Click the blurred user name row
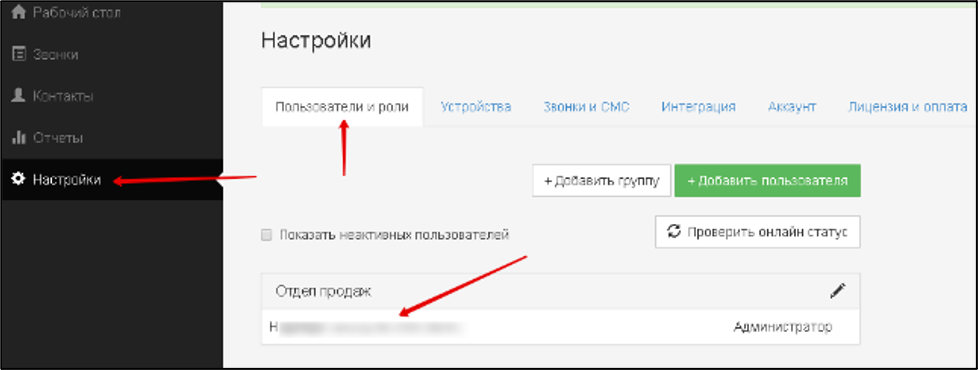The image size is (979, 370). coord(561,326)
